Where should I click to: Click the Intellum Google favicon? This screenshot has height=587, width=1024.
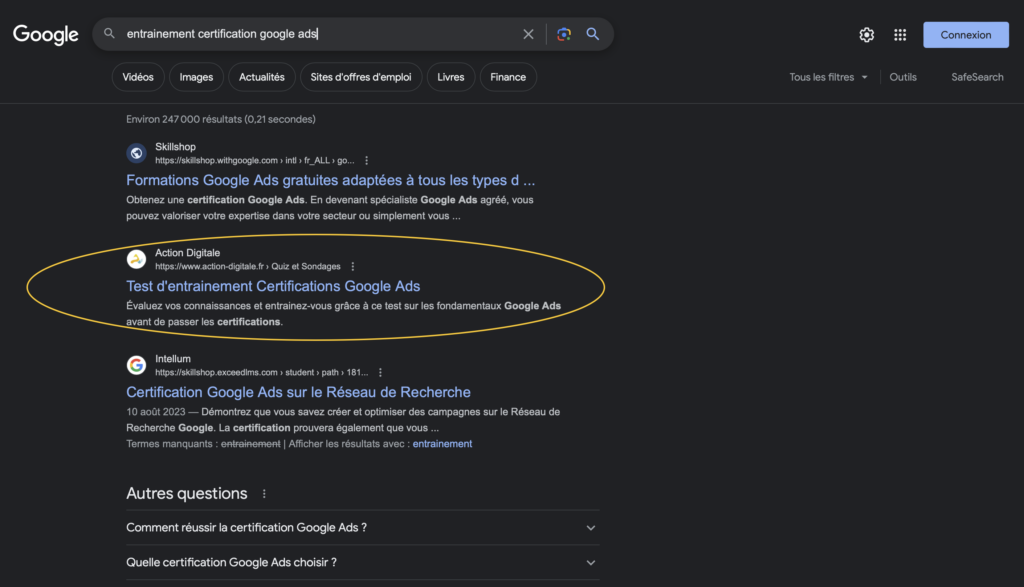[x=136, y=365]
